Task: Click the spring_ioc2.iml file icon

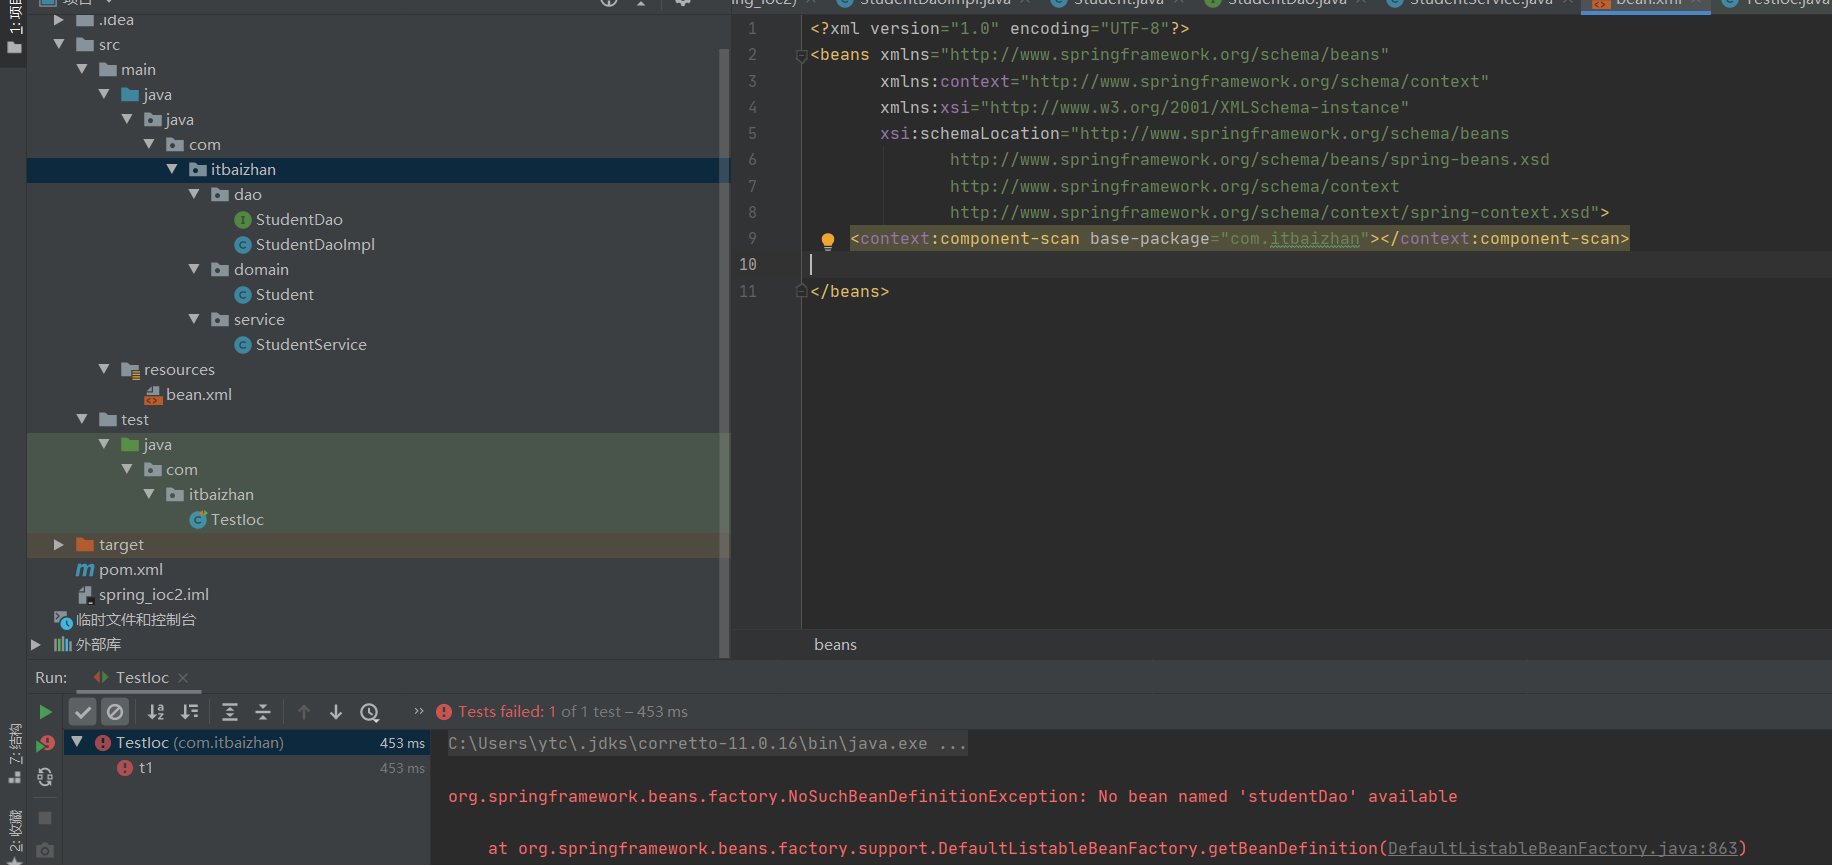Action: point(85,595)
